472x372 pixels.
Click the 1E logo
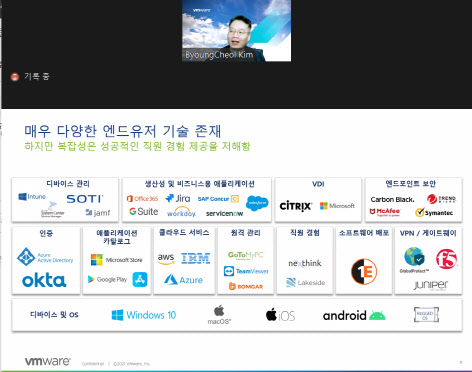[x=364, y=272]
